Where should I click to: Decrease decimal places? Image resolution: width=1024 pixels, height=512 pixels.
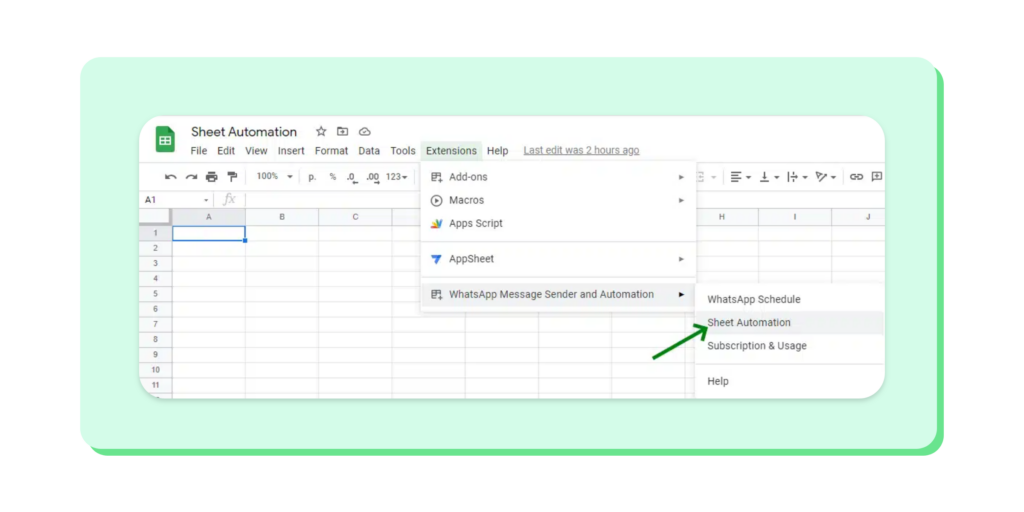pos(352,178)
